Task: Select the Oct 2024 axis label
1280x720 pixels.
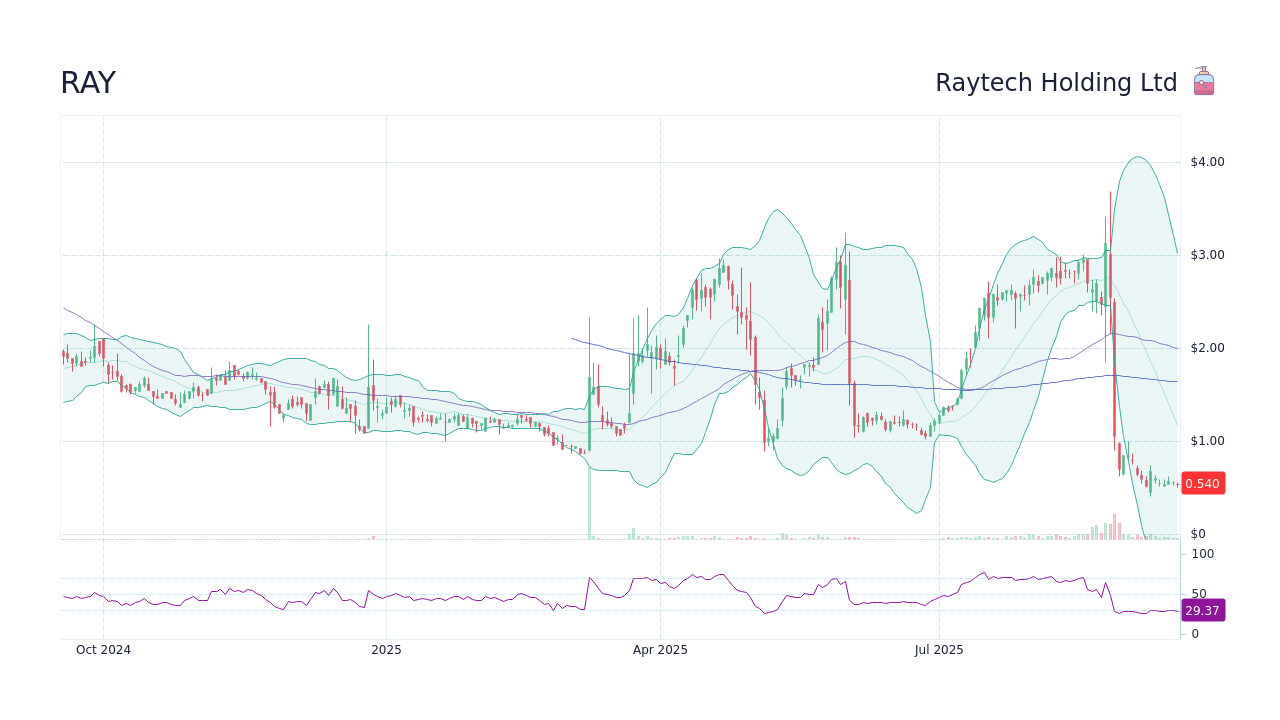Action: pyautogui.click(x=103, y=650)
